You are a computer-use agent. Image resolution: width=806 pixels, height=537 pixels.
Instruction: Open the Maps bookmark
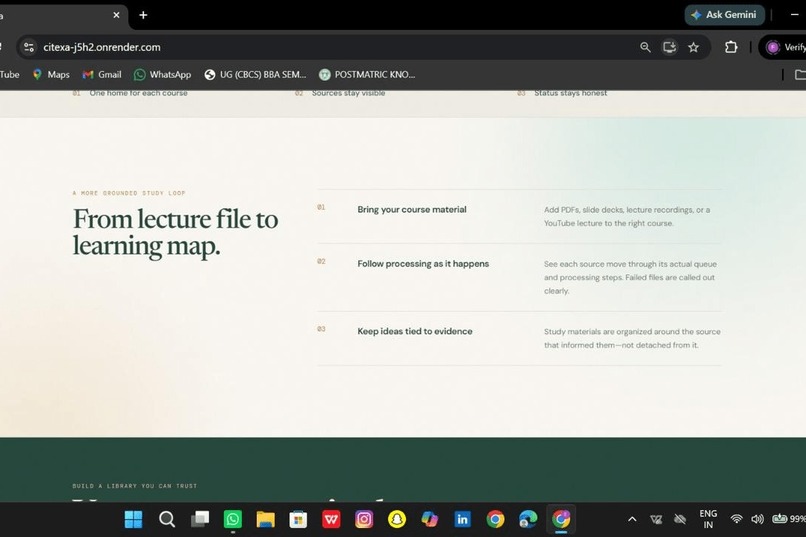click(51, 75)
